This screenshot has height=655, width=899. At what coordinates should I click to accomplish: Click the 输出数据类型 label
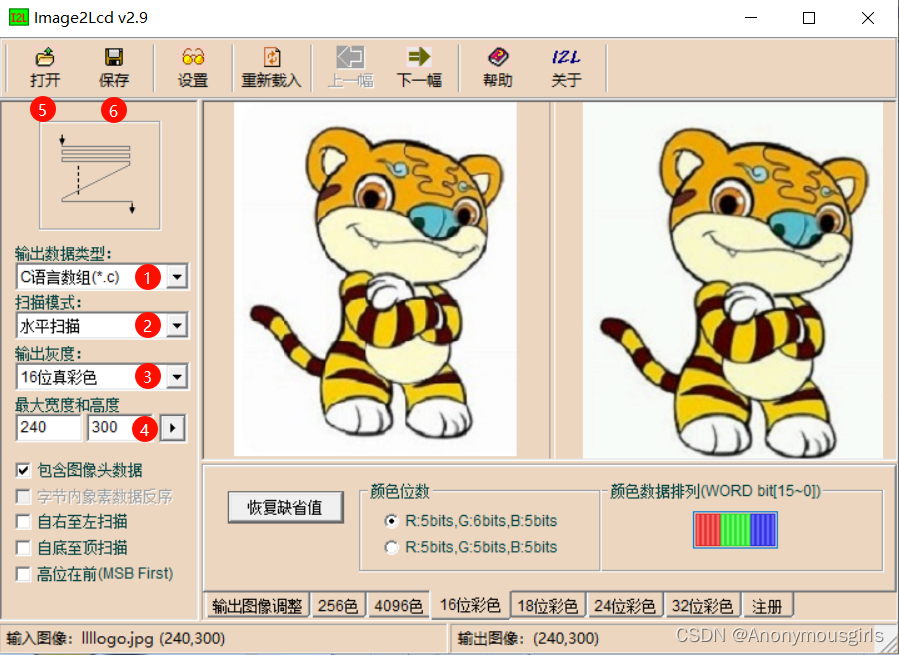click(x=64, y=253)
